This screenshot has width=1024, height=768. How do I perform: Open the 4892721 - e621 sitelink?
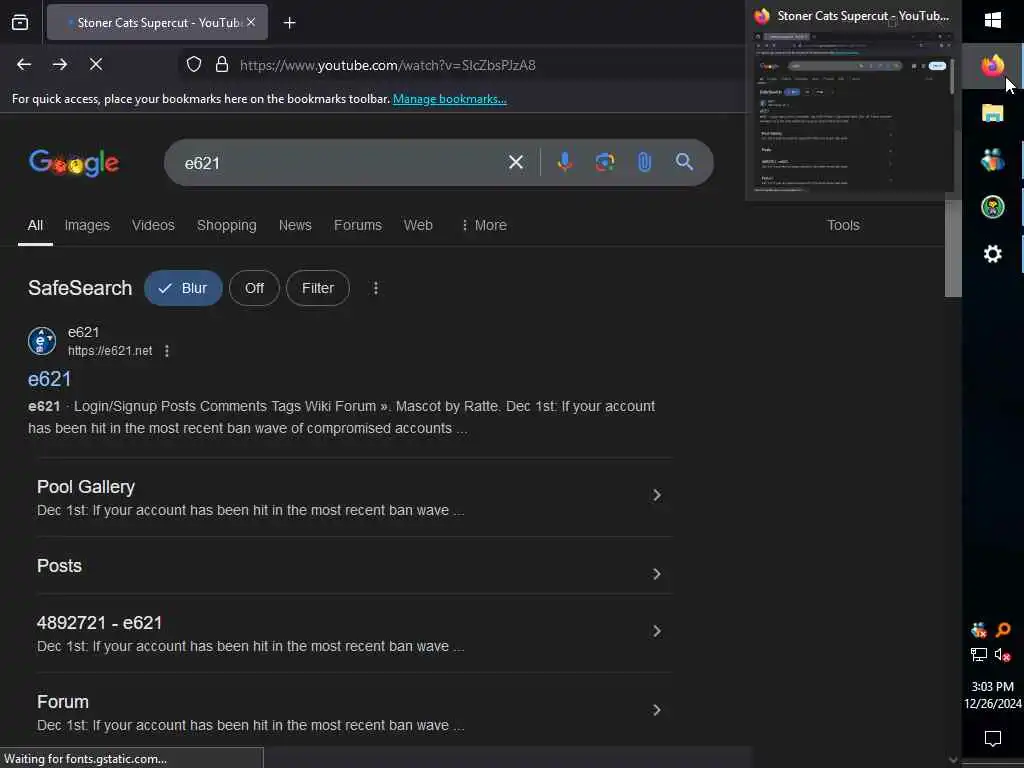(99, 623)
